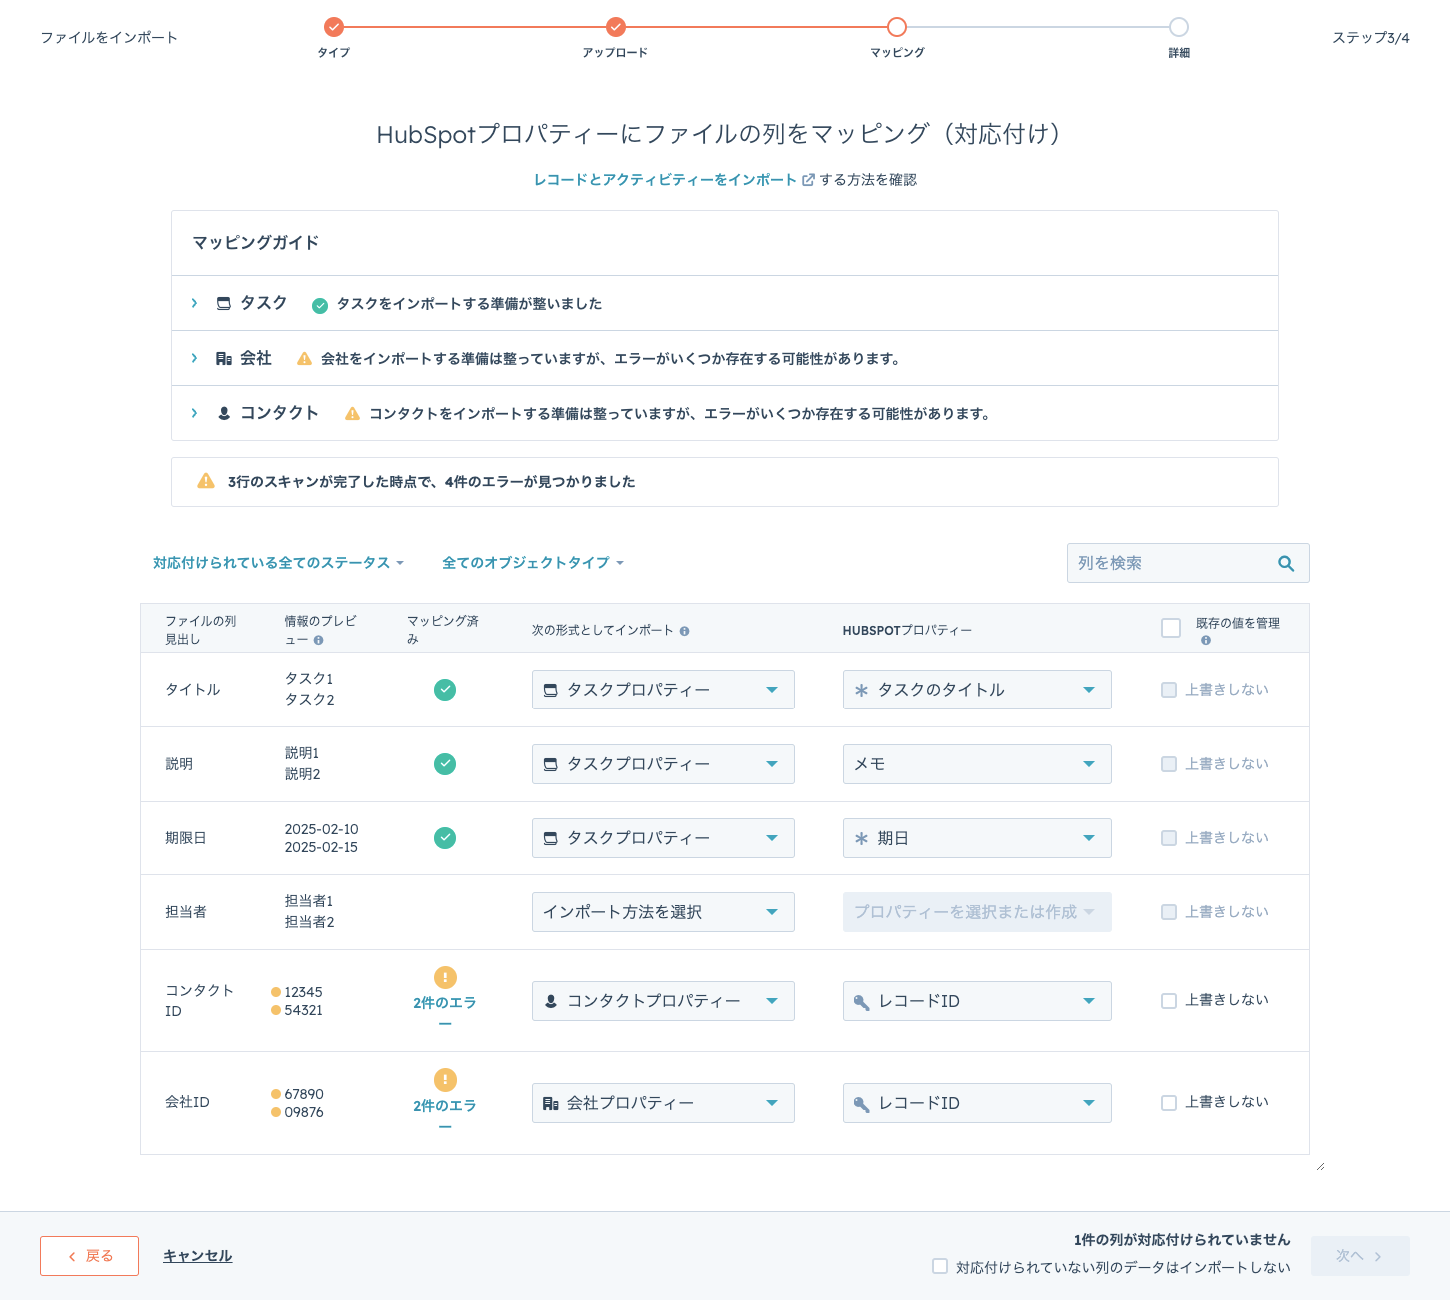Click the mapped check icon in 期限日 row
1450x1301 pixels.
[x=445, y=837]
